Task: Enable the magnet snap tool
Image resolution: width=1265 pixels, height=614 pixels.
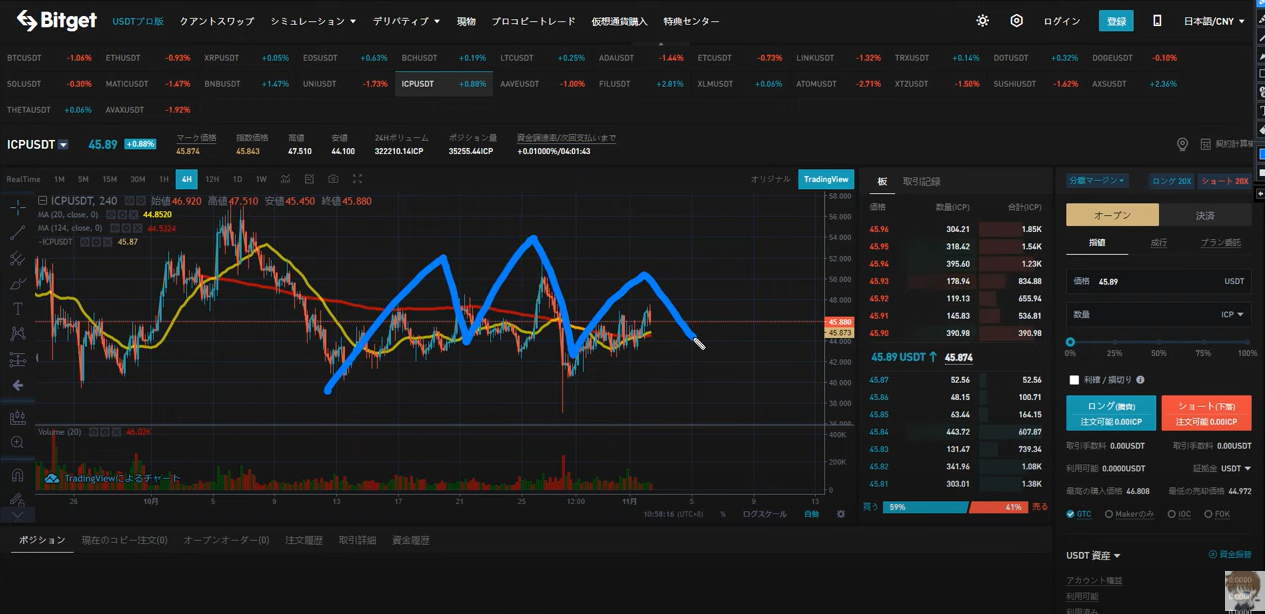Action: pos(17,475)
